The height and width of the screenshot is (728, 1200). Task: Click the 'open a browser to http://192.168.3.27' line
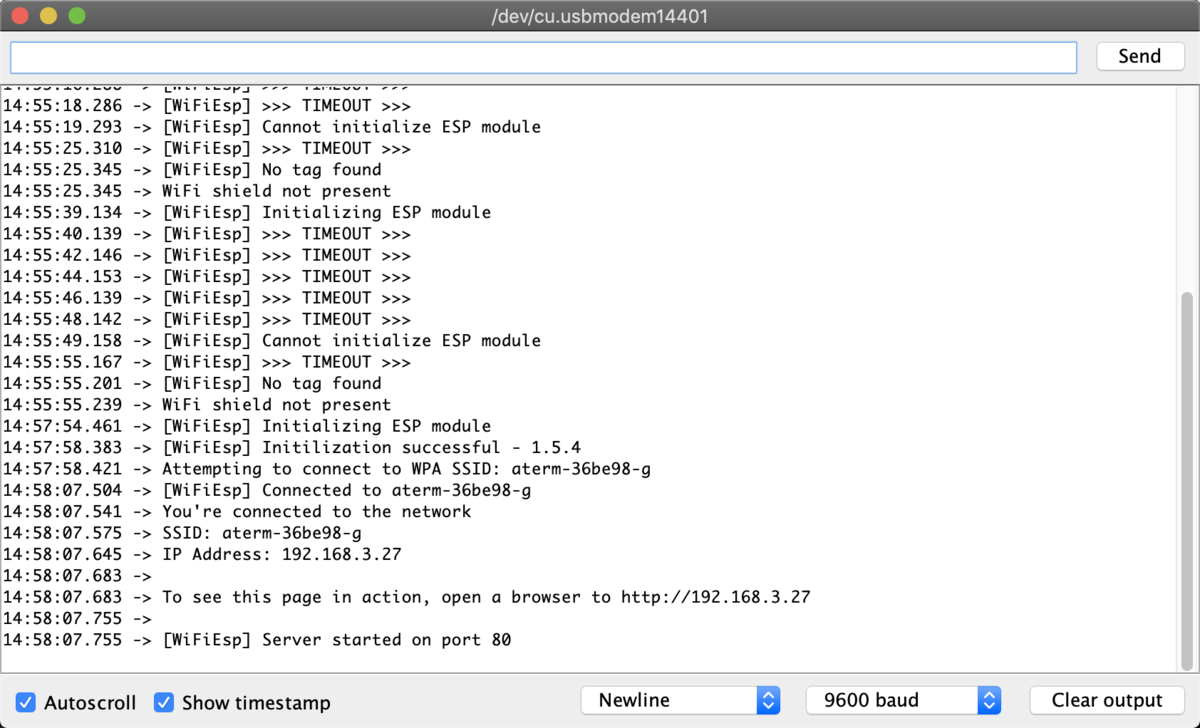click(406, 597)
